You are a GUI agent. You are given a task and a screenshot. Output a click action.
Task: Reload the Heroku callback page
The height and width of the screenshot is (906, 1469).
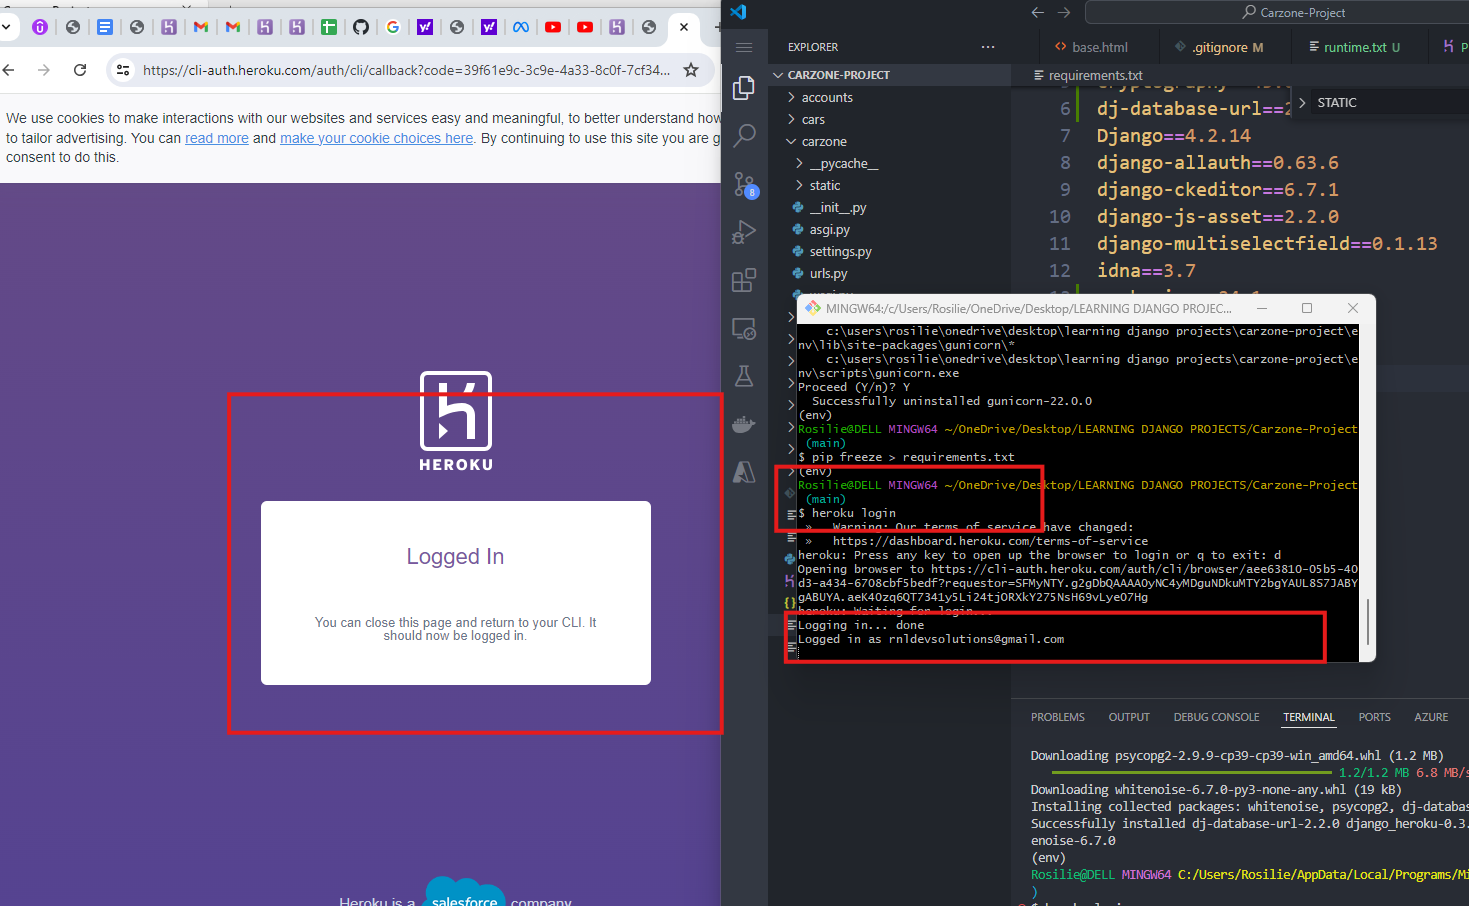pos(80,70)
